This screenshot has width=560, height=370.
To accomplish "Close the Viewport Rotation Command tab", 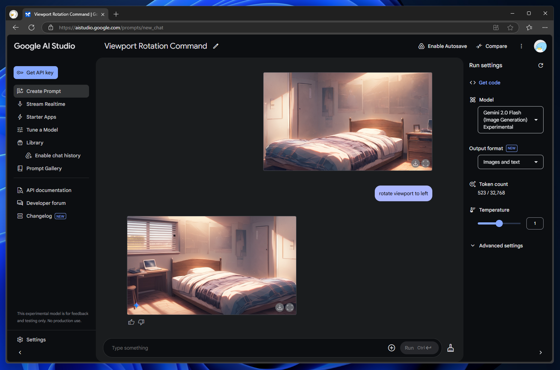I will pyautogui.click(x=102, y=14).
